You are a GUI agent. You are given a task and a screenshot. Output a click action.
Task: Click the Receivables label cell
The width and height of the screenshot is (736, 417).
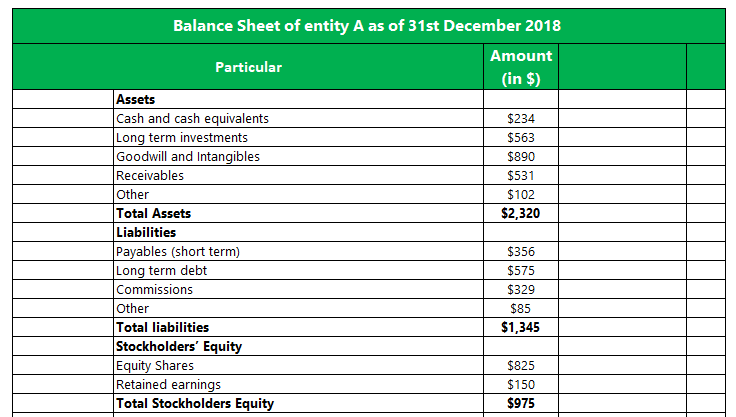click(x=297, y=176)
